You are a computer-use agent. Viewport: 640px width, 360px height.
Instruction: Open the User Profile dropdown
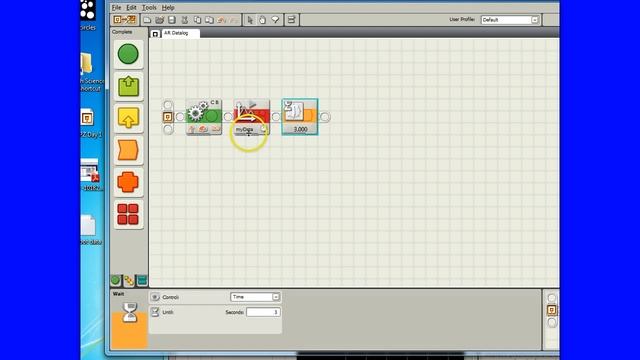[510, 20]
